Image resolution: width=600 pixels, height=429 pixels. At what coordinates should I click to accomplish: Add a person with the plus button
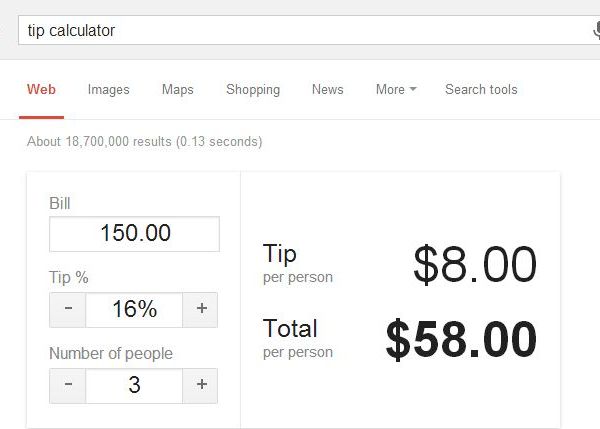(201, 385)
